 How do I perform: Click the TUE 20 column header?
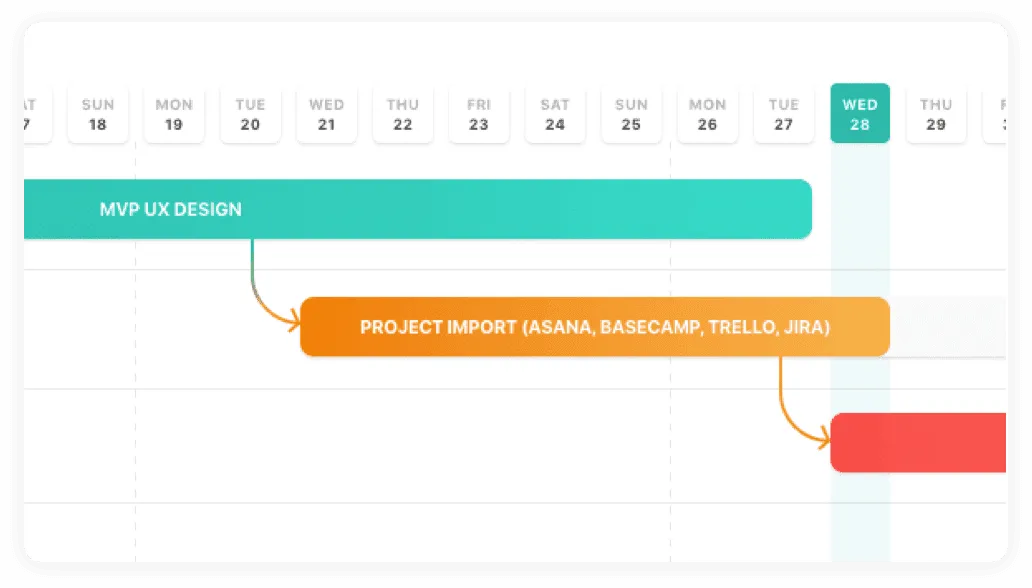249,112
